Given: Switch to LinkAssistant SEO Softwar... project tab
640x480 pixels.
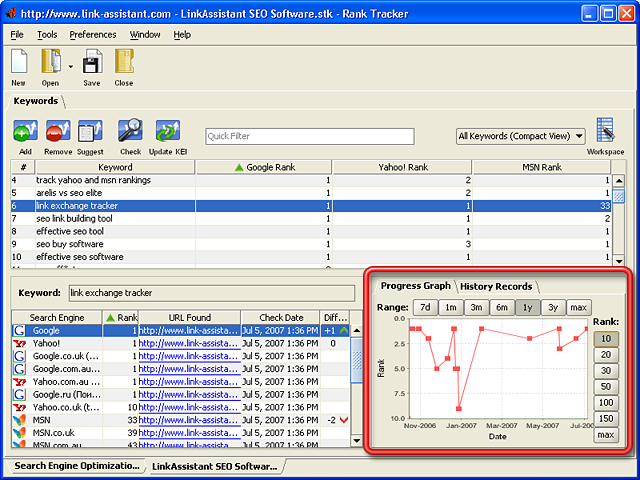Looking at the screenshot, I should (x=215, y=467).
